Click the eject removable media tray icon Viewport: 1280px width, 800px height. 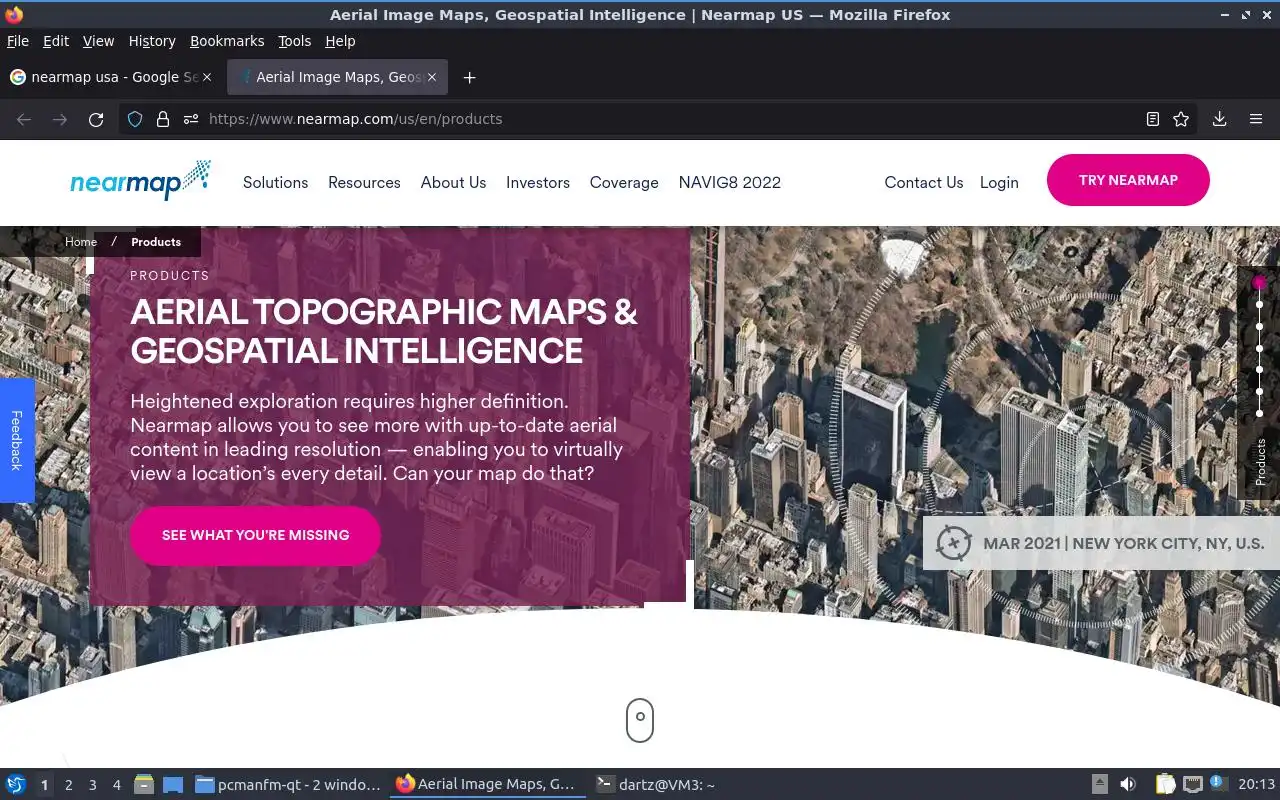[x=1099, y=784]
